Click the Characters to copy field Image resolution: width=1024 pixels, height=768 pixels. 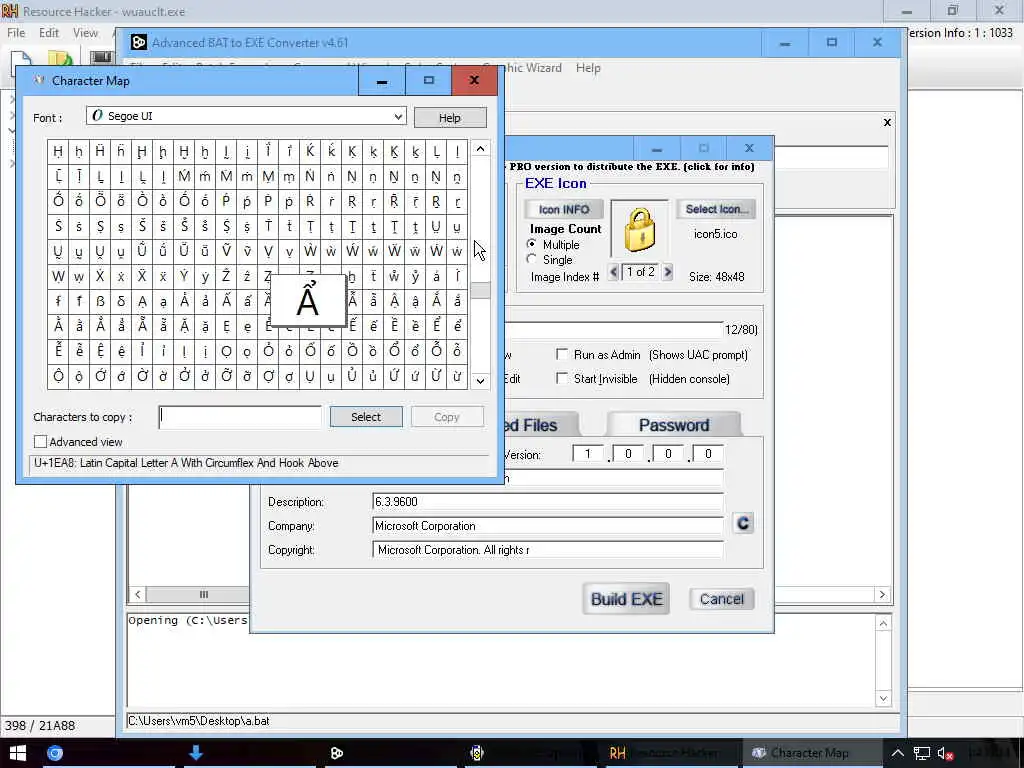pyautogui.click(x=240, y=417)
